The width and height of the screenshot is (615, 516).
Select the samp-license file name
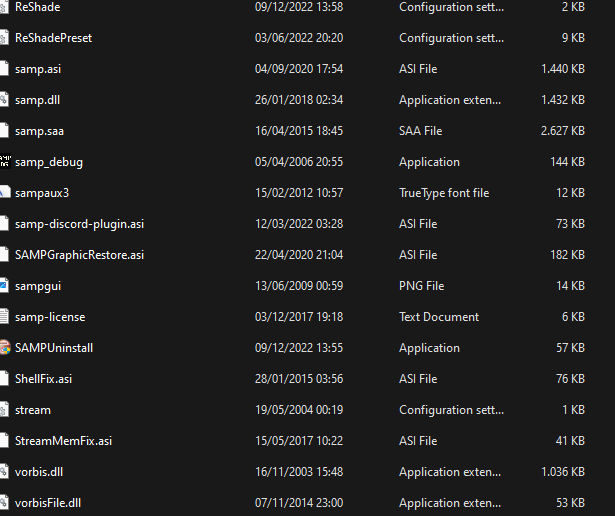tap(50, 317)
